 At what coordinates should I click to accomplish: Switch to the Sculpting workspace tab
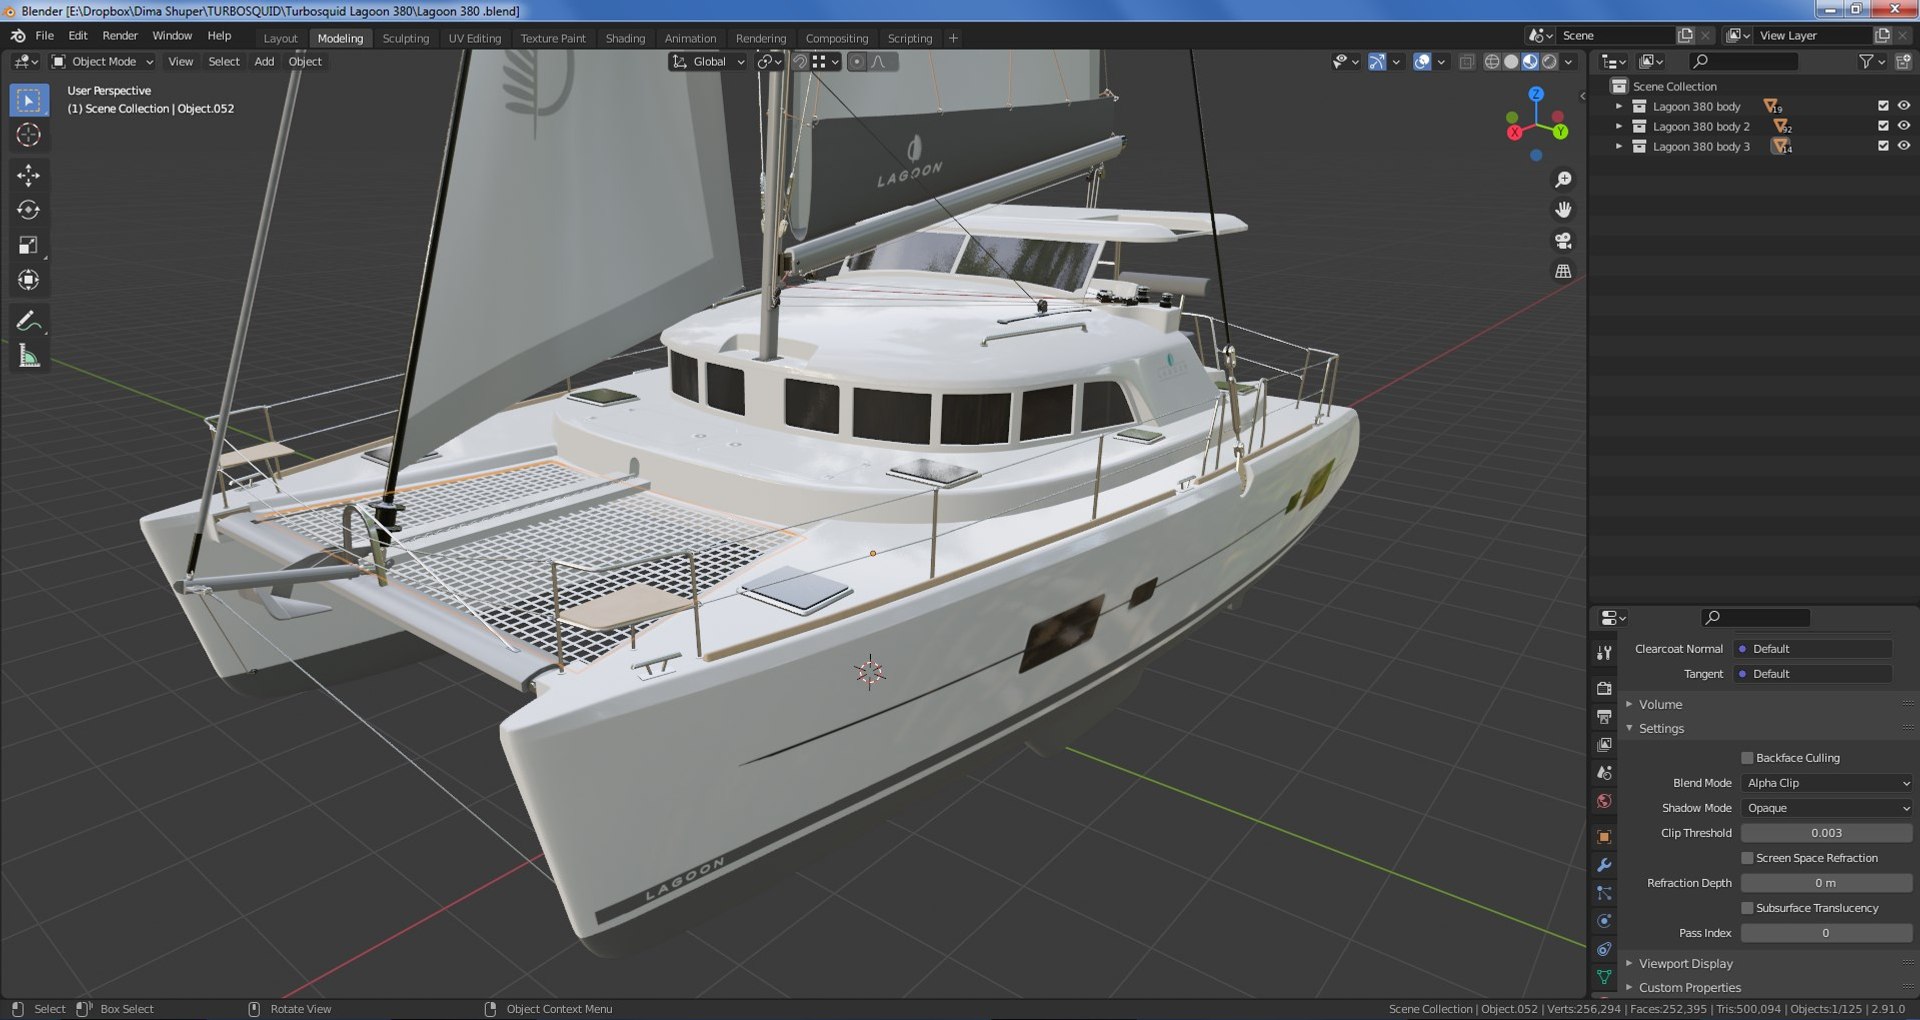(405, 38)
